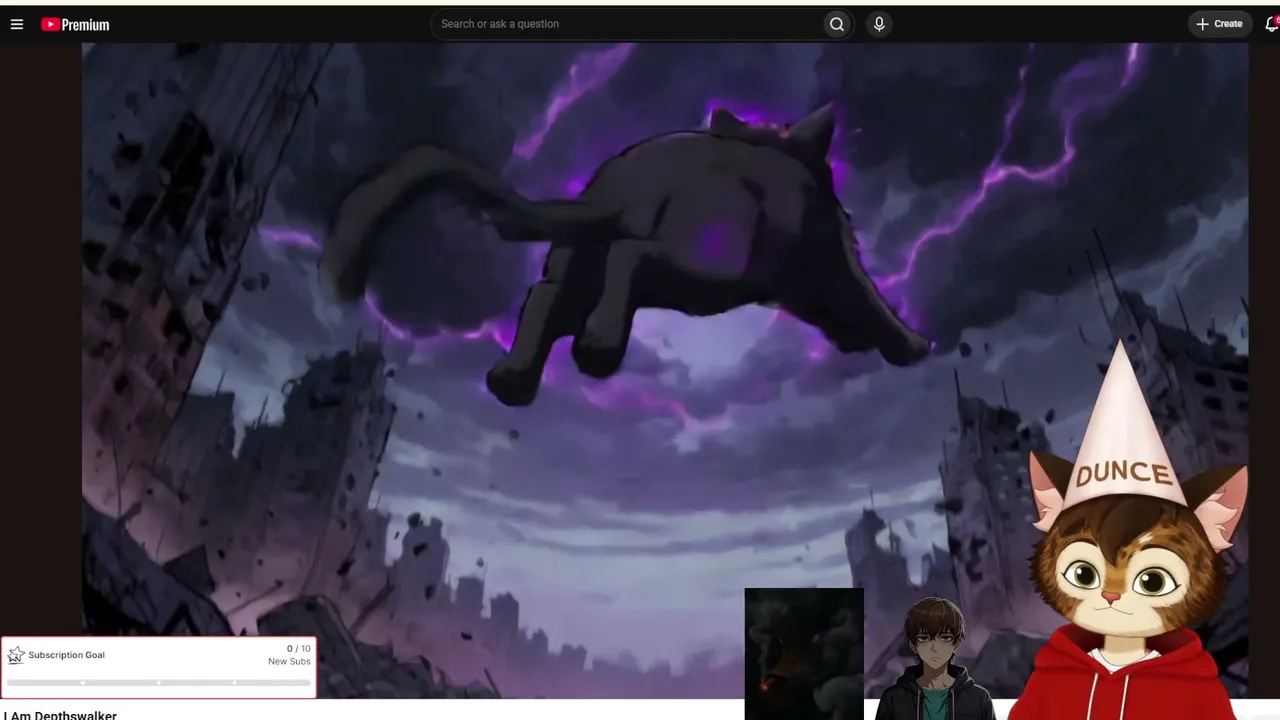Click the 'Subscription Goal' label
Image resolution: width=1280 pixels, height=720 pixels.
coord(66,655)
